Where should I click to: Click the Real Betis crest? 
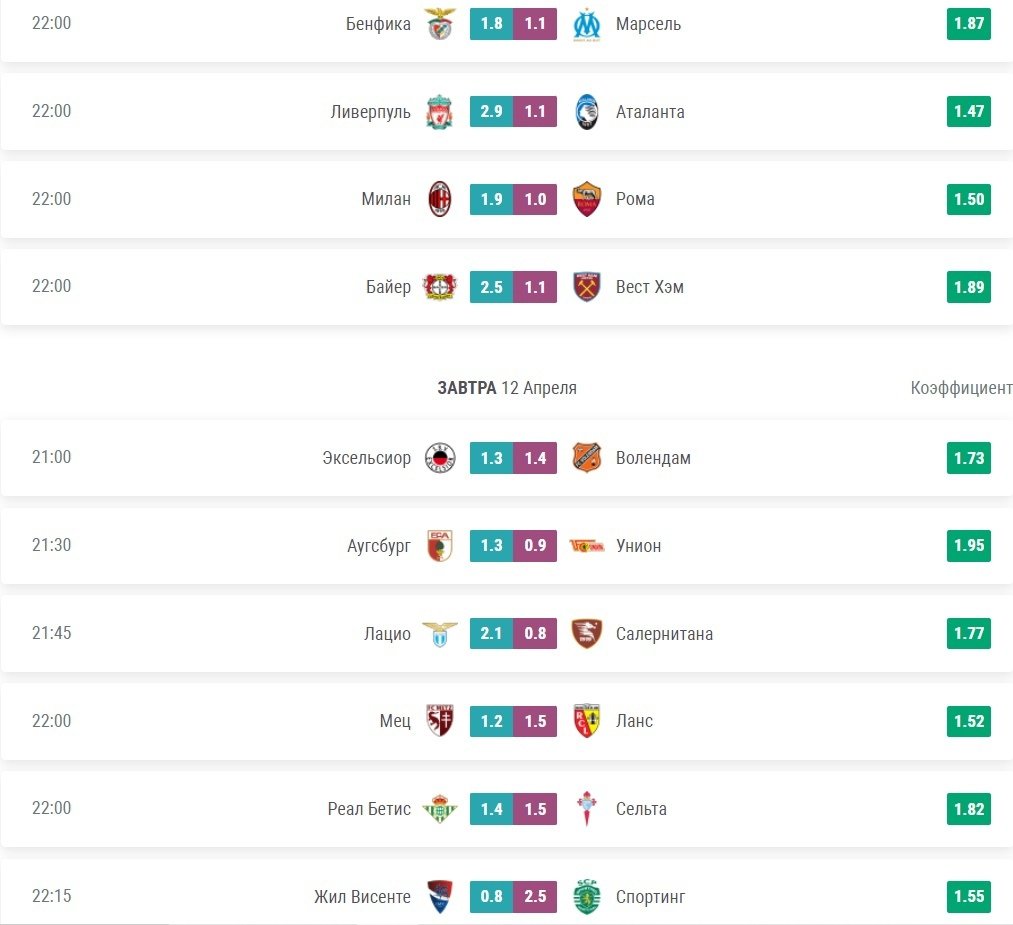[x=439, y=809]
